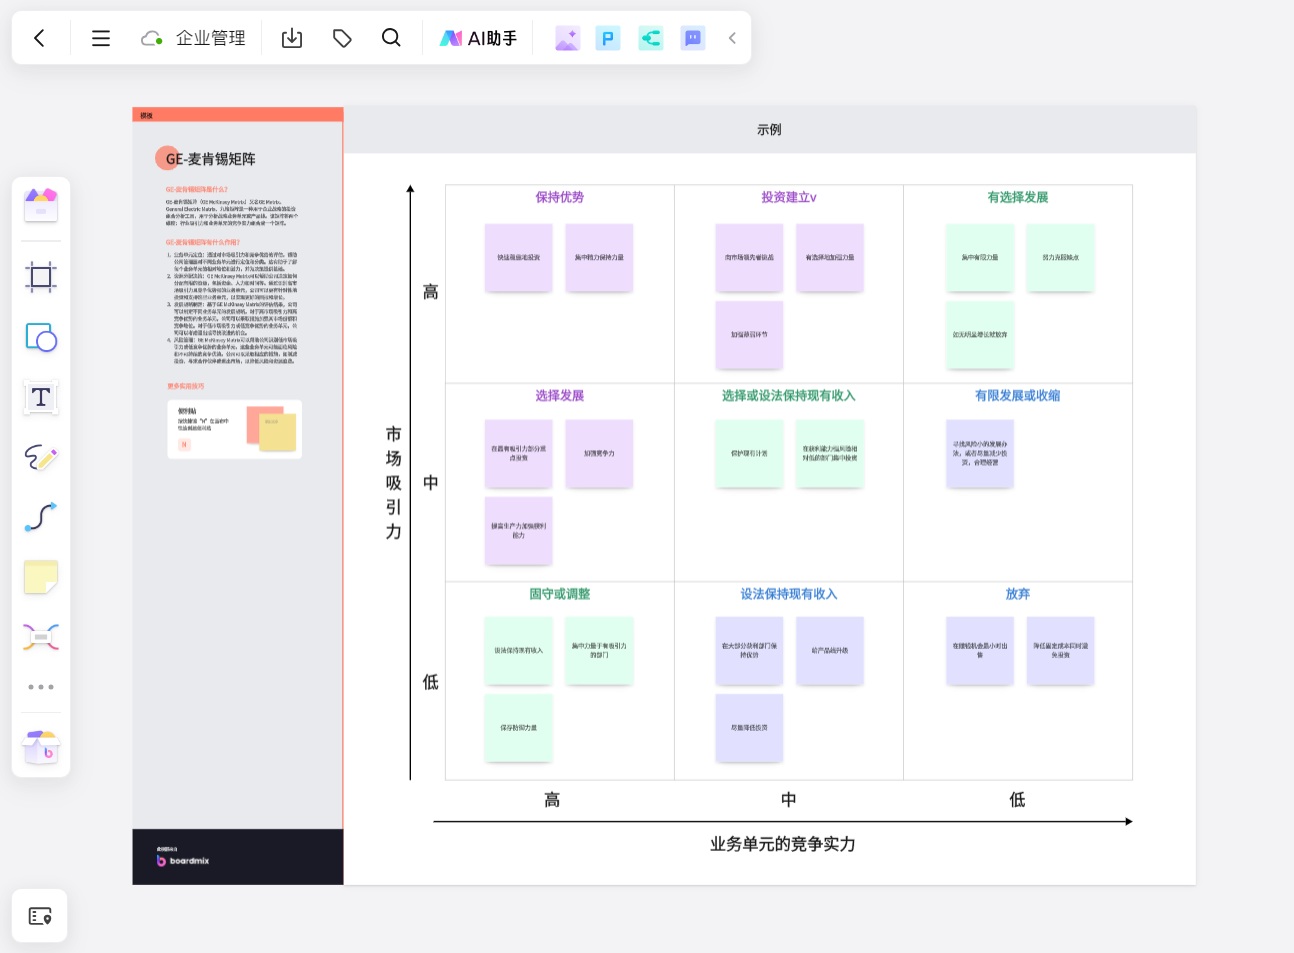Open the Boardmix resource box icon

click(x=41, y=746)
